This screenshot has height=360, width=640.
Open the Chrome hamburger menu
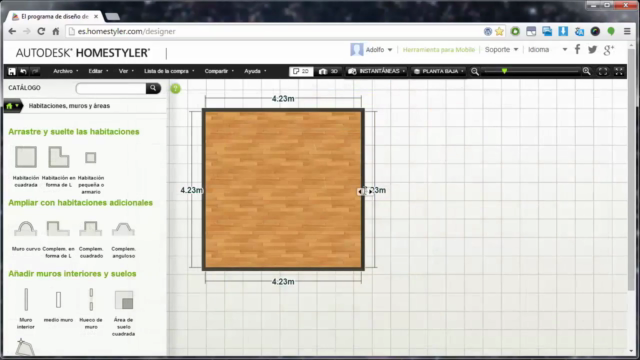[627, 31]
